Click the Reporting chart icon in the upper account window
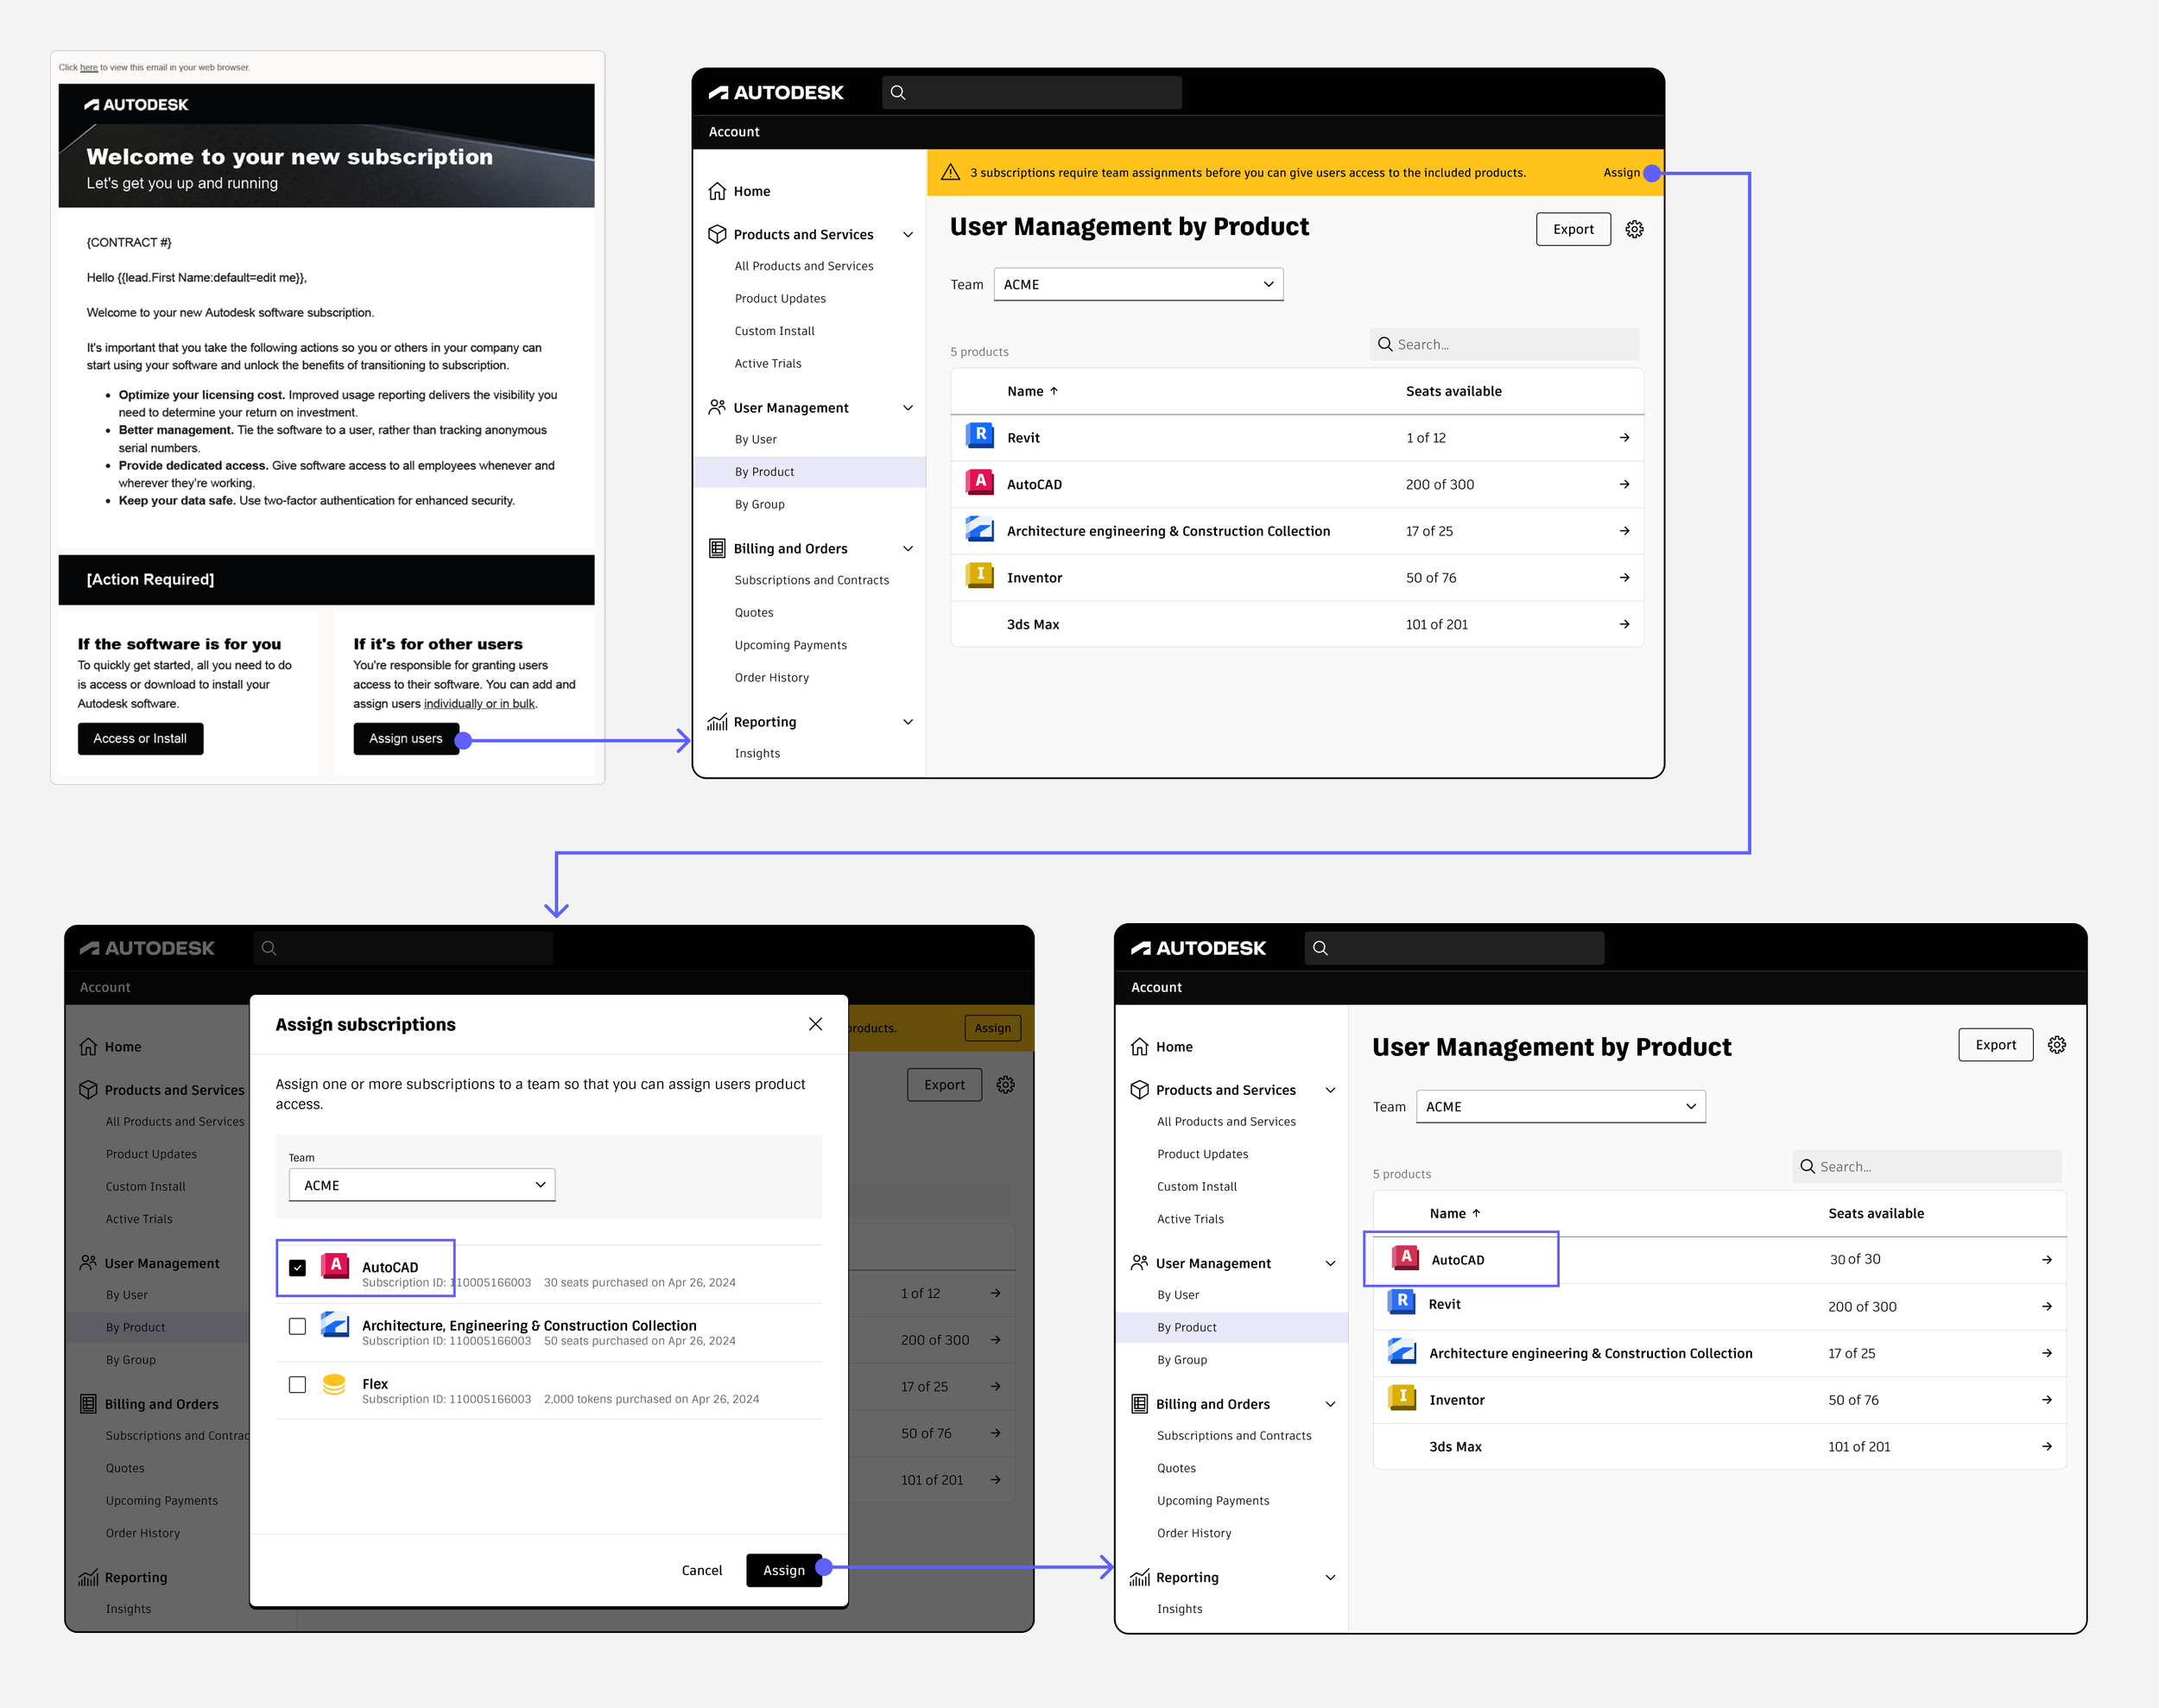2159x1708 pixels. coord(717,721)
